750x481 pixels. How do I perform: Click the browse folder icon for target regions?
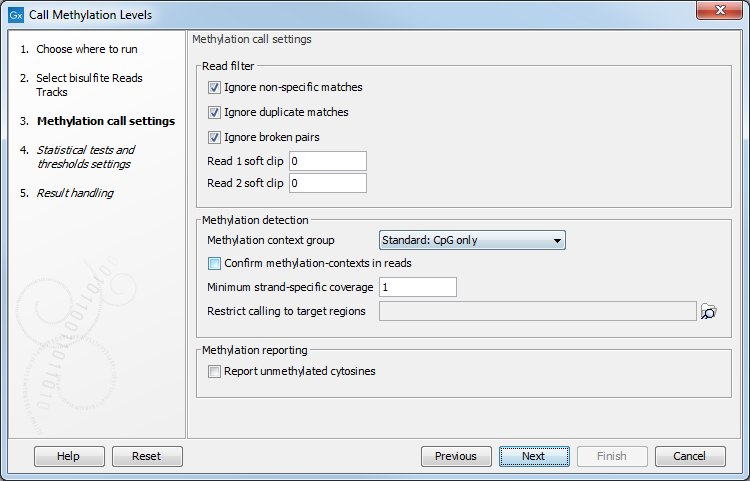pyautogui.click(x=709, y=312)
